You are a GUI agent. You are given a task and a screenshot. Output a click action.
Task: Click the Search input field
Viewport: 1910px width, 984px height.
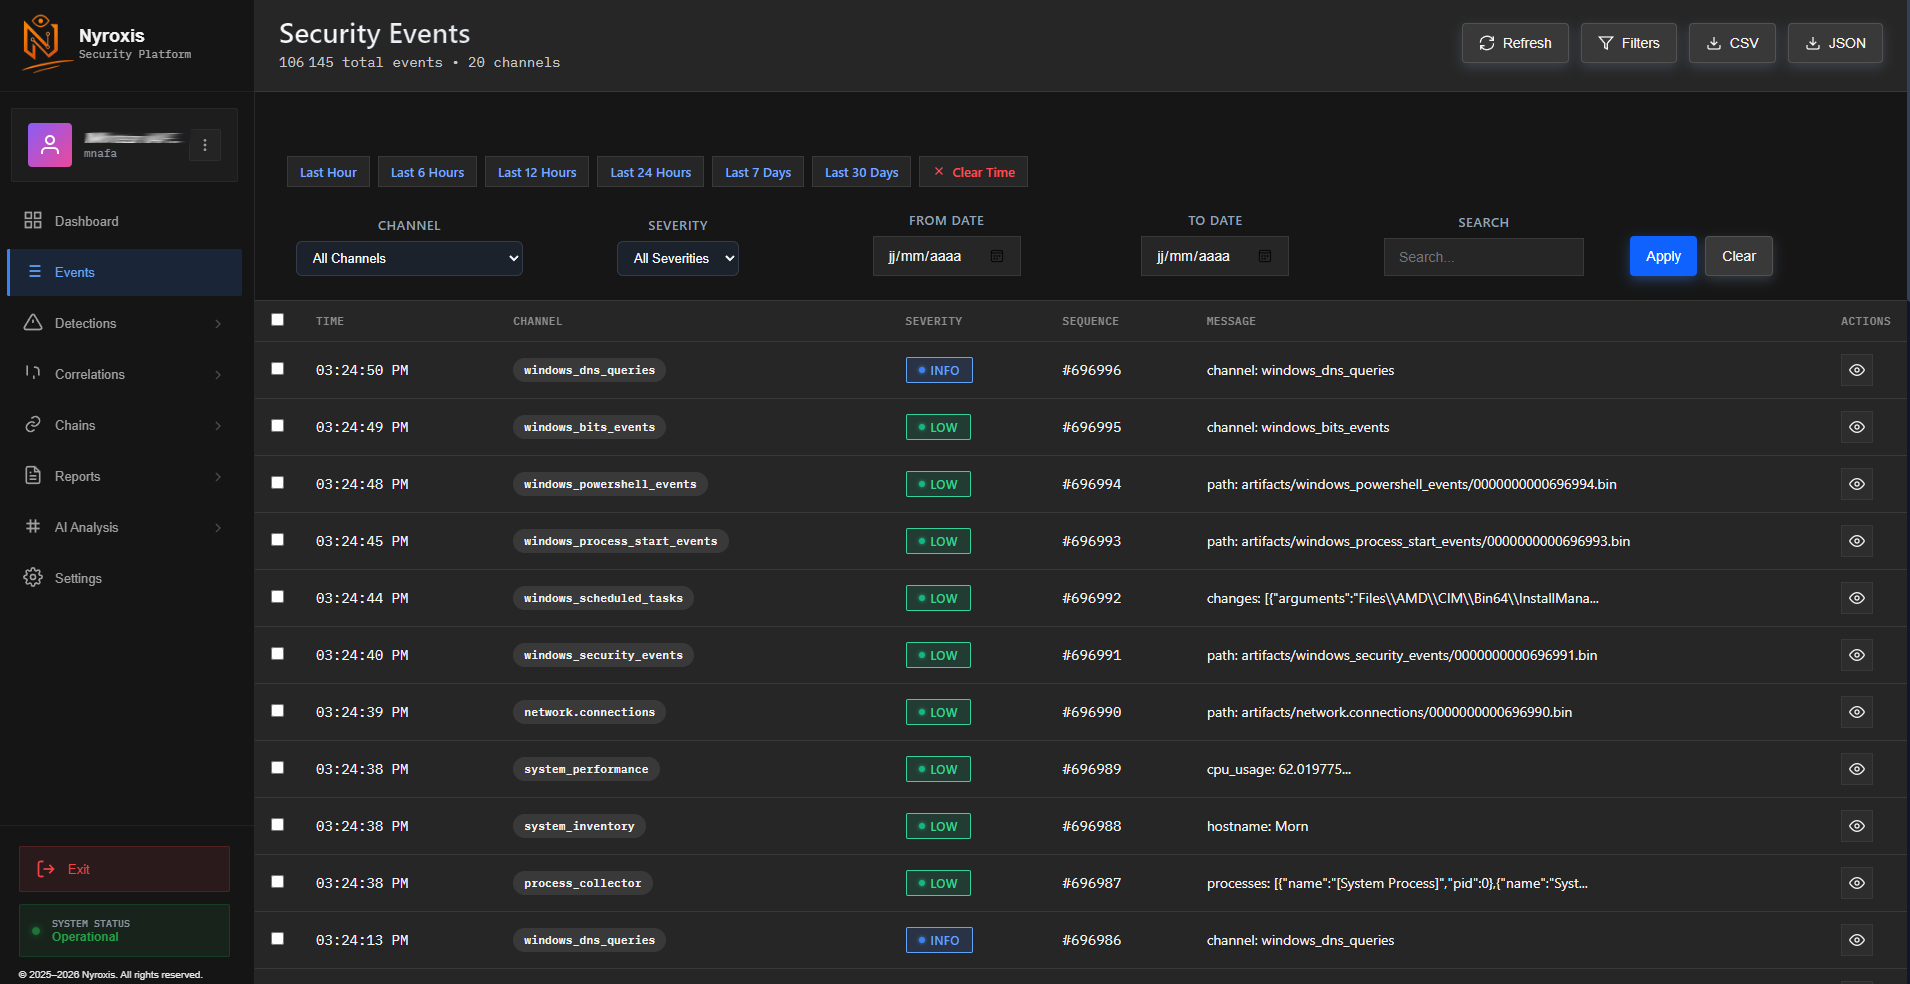[x=1483, y=257]
